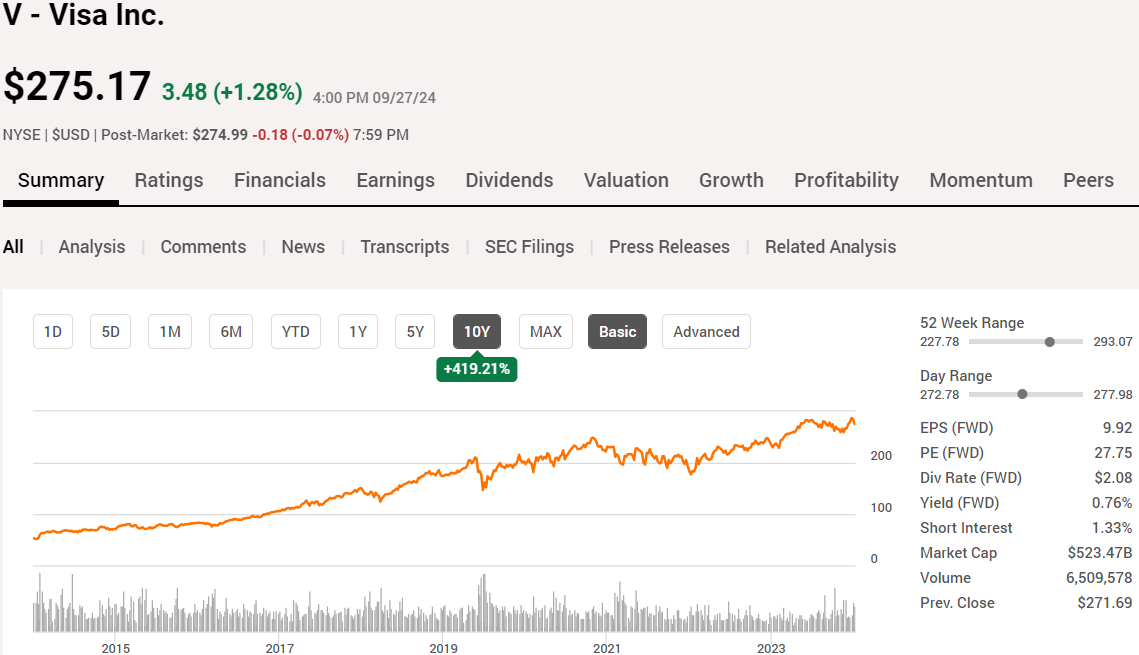Filter feed by Analysis
1139x655 pixels.
point(92,247)
